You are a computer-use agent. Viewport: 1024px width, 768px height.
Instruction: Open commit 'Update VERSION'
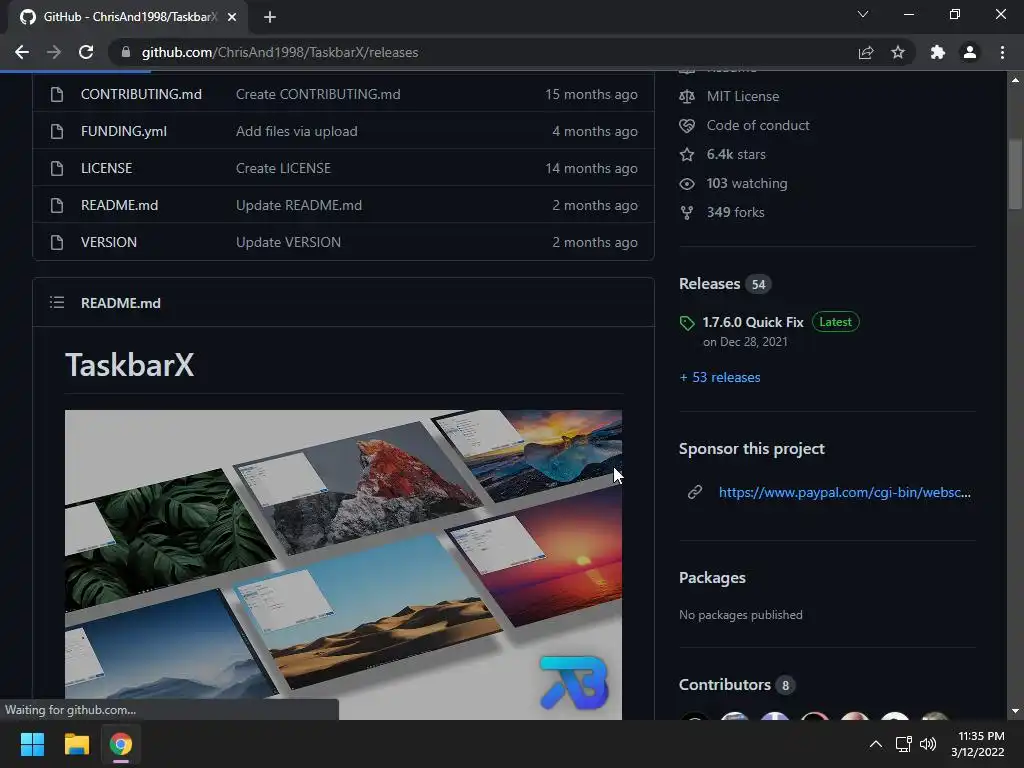[288, 242]
